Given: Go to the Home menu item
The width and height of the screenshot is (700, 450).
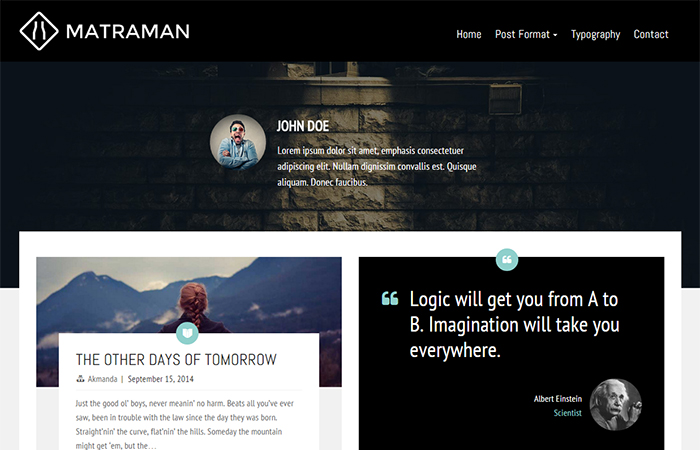Looking at the screenshot, I should 469,34.
